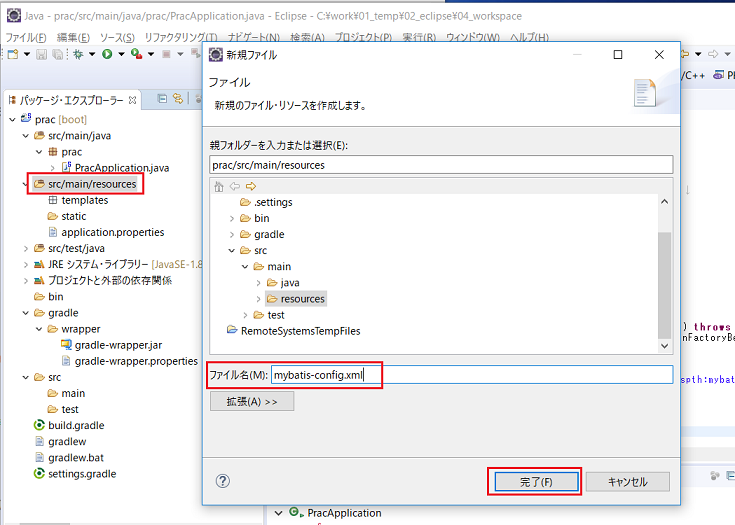This screenshot has width=735, height=525.
Task: Open the Debug dropdown arrow
Action: pyautogui.click(x=92, y=54)
